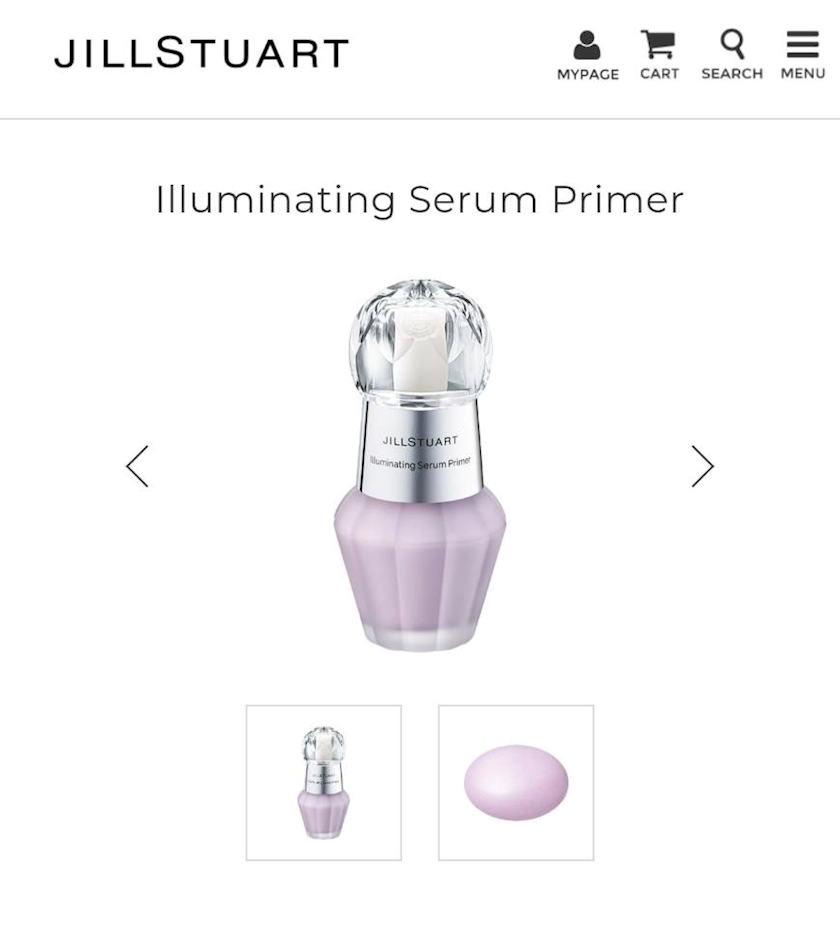
Task: Click the SEARCH text label
Action: (x=732, y=74)
